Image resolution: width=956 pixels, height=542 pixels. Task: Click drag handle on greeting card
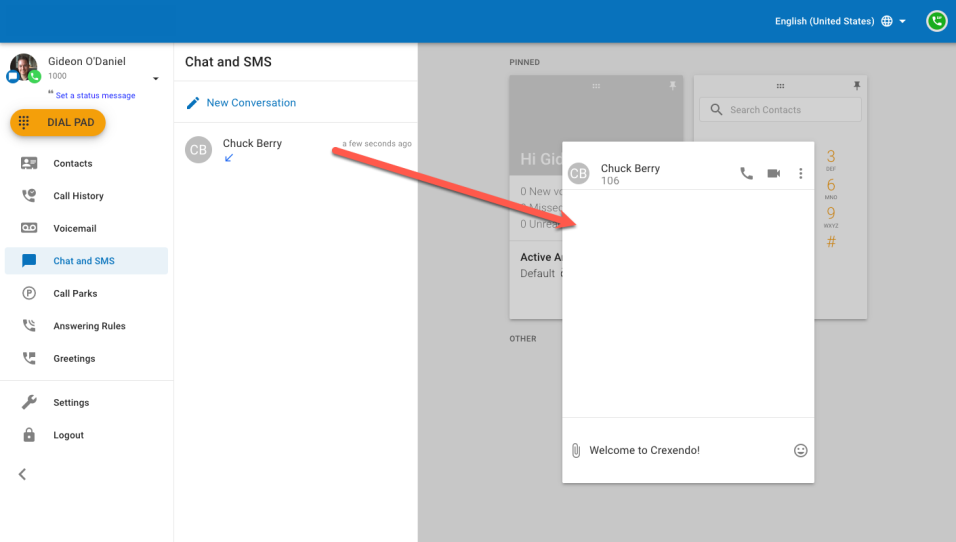click(x=596, y=86)
